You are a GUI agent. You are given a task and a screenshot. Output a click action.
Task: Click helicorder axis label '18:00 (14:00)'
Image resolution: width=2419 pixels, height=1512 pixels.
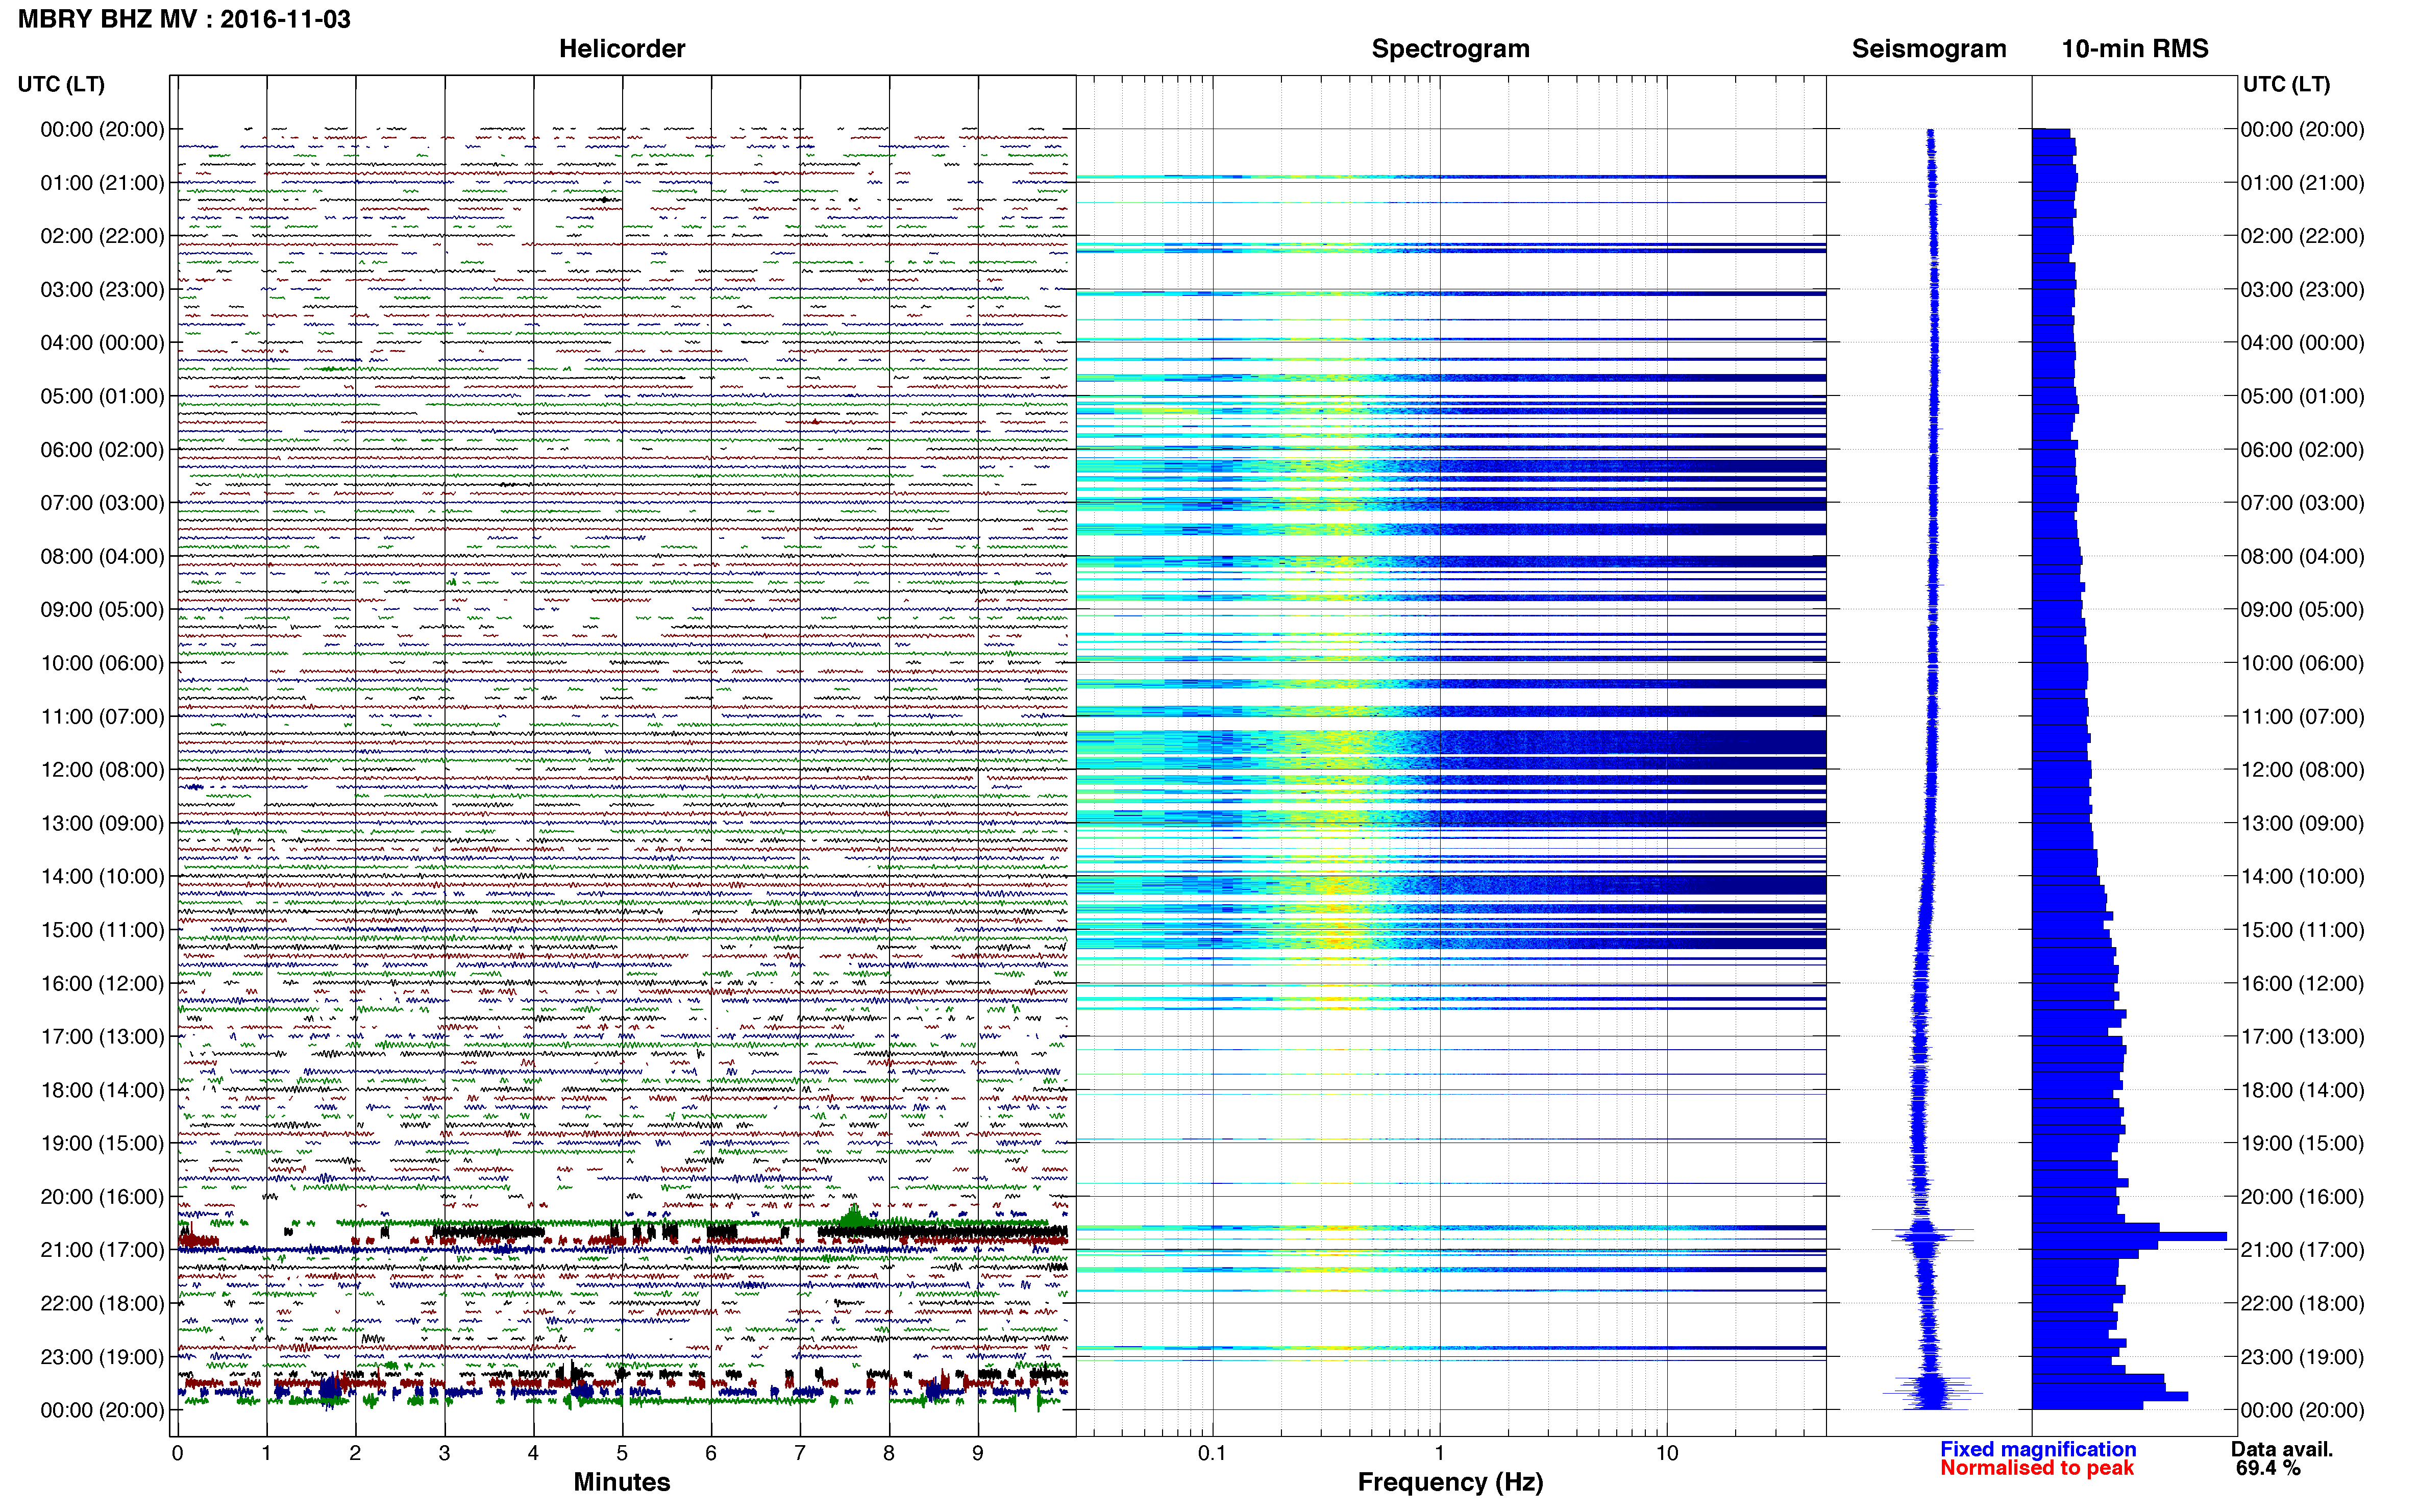(x=102, y=1090)
